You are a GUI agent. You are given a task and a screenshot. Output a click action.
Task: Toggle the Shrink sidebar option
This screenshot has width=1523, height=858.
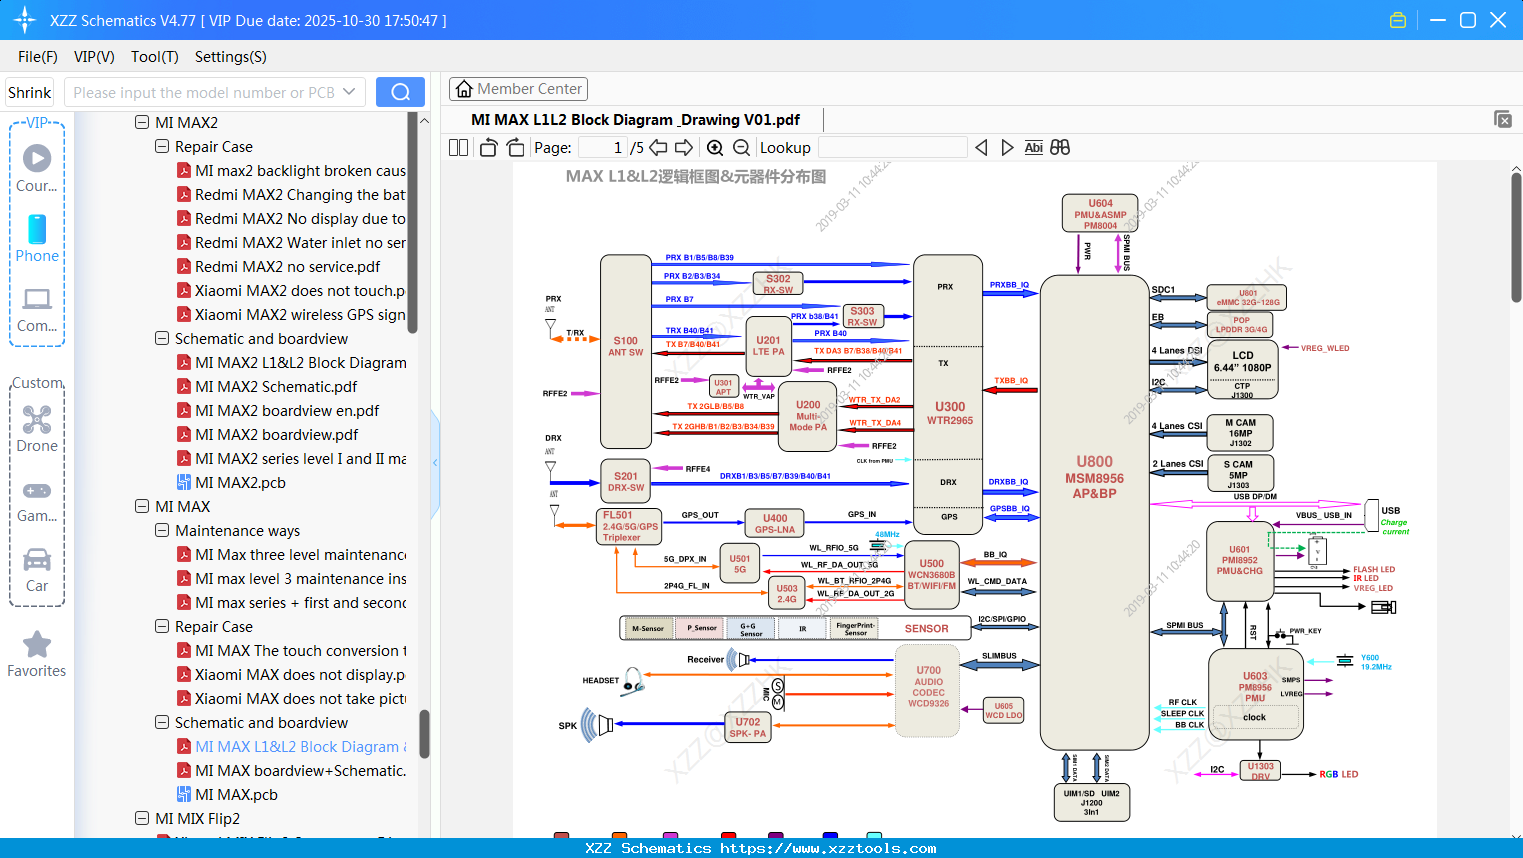29,91
